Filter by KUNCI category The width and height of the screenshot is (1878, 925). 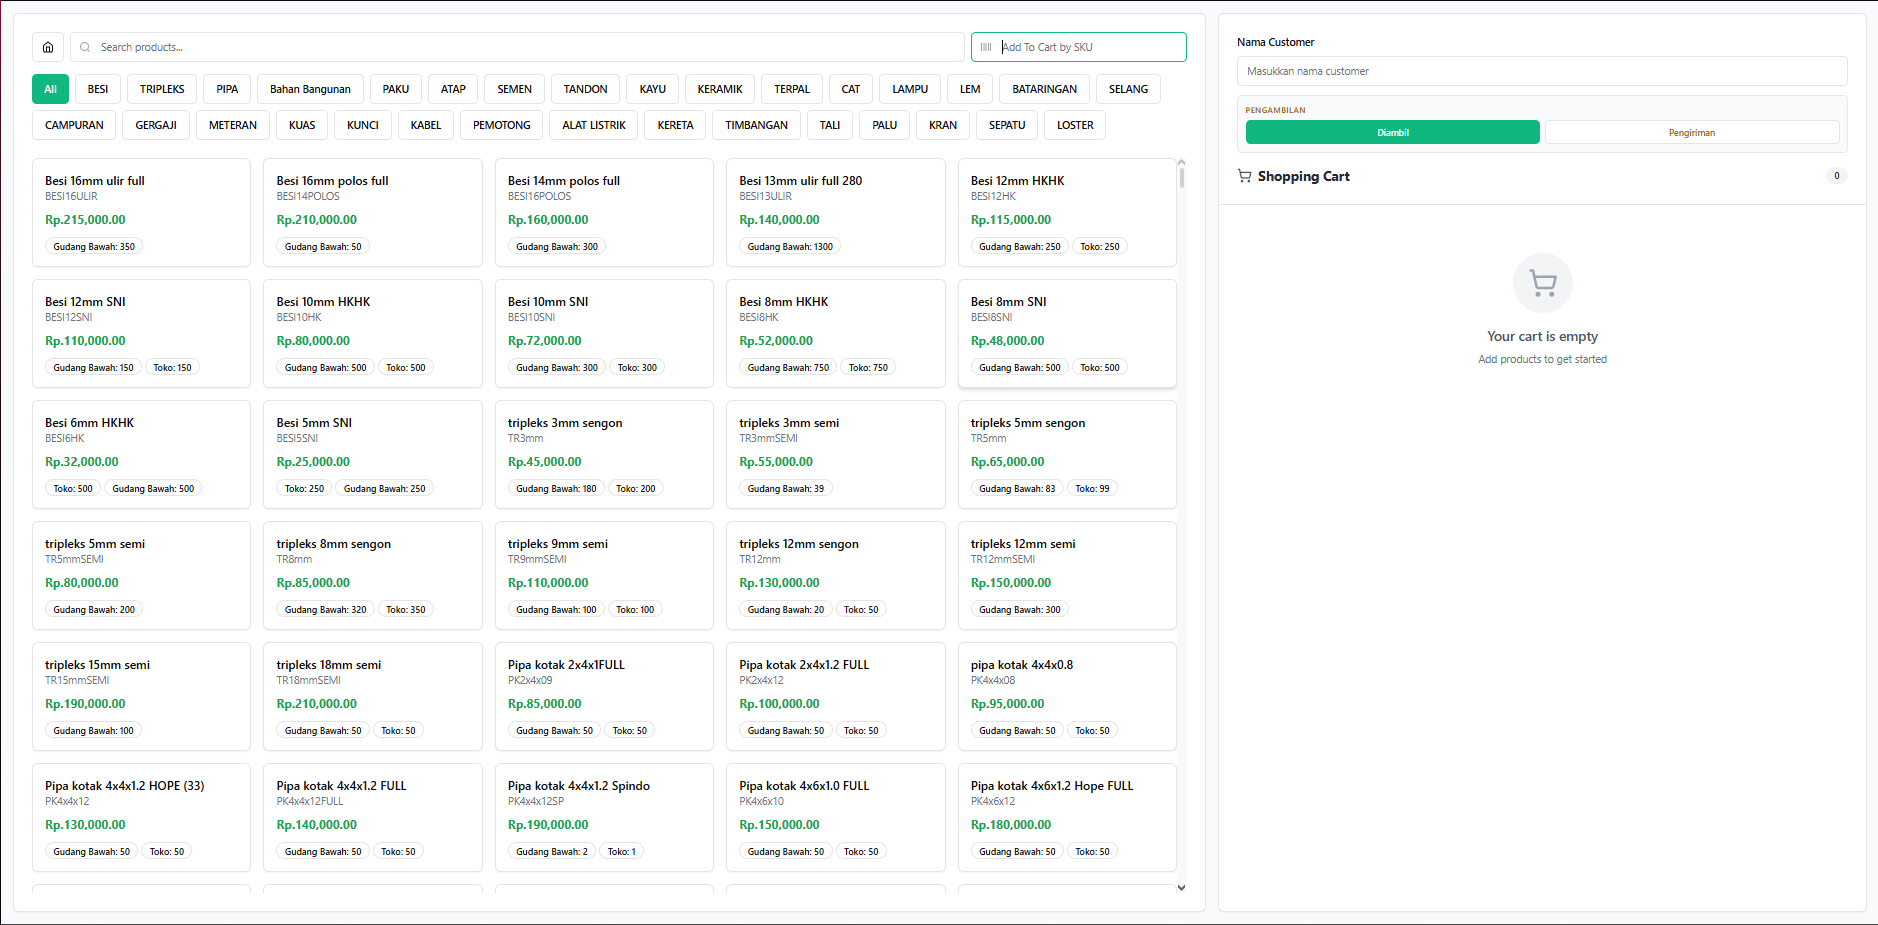point(363,125)
